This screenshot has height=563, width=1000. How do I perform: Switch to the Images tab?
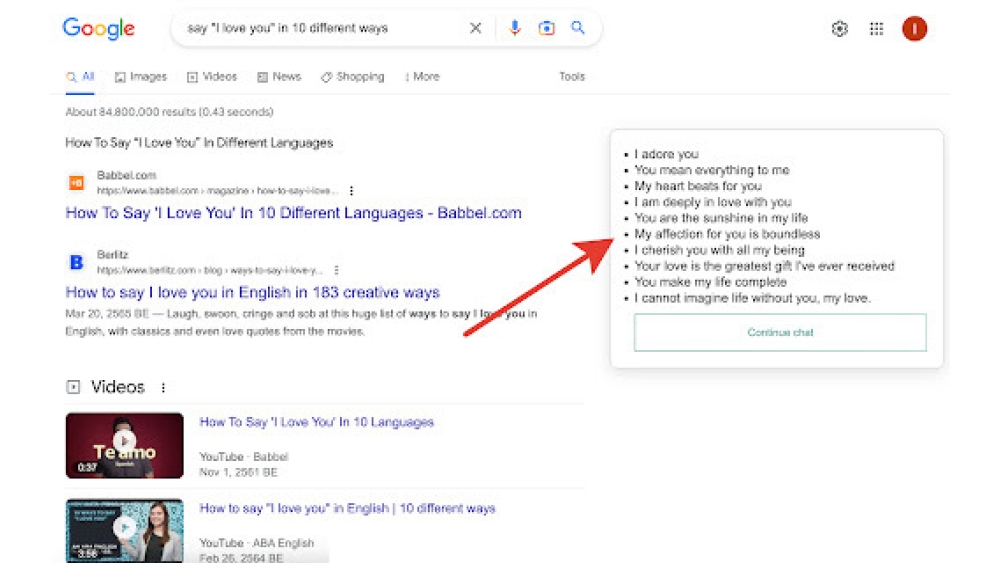pos(141,77)
